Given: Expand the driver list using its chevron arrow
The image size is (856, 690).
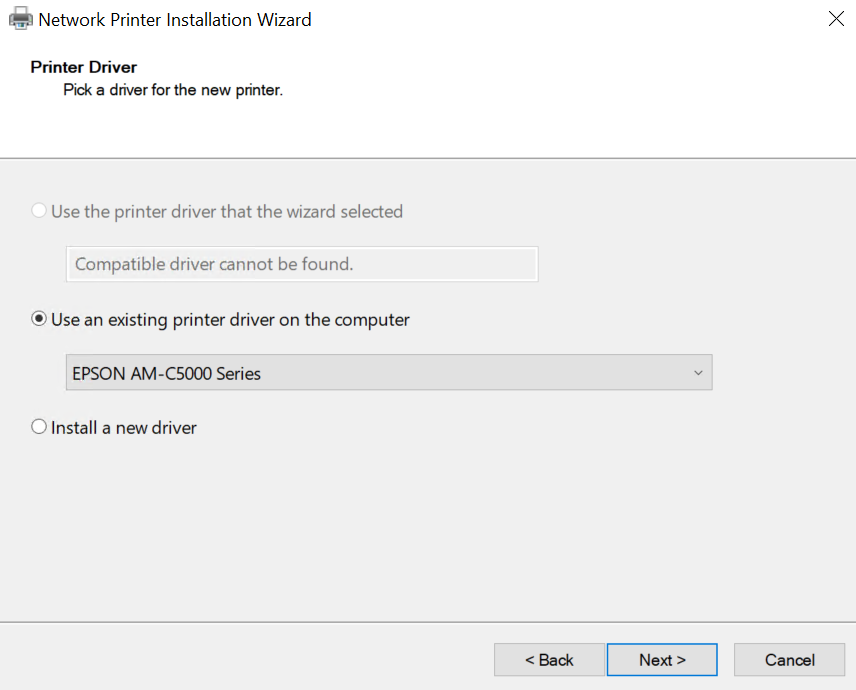Looking at the screenshot, I should (x=698, y=373).
